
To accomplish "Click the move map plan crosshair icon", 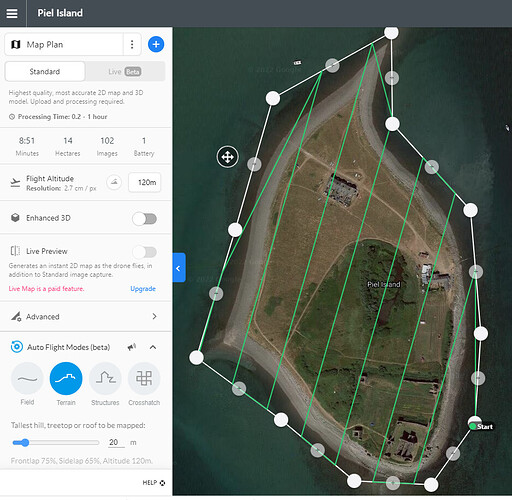I will 228,157.
